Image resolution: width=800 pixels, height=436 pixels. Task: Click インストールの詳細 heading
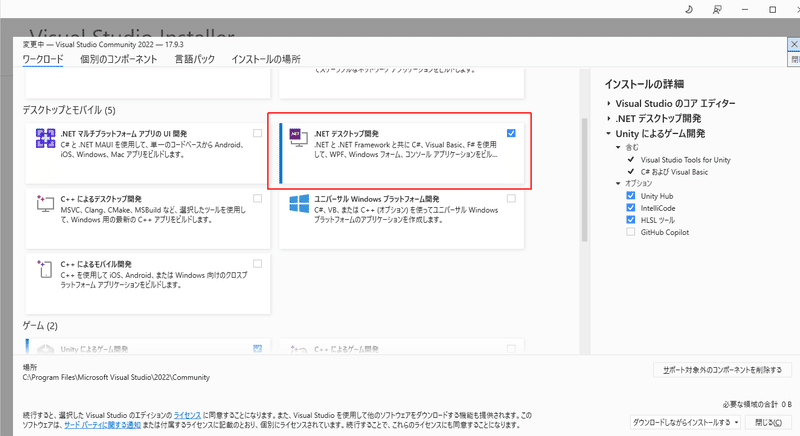pos(644,84)
